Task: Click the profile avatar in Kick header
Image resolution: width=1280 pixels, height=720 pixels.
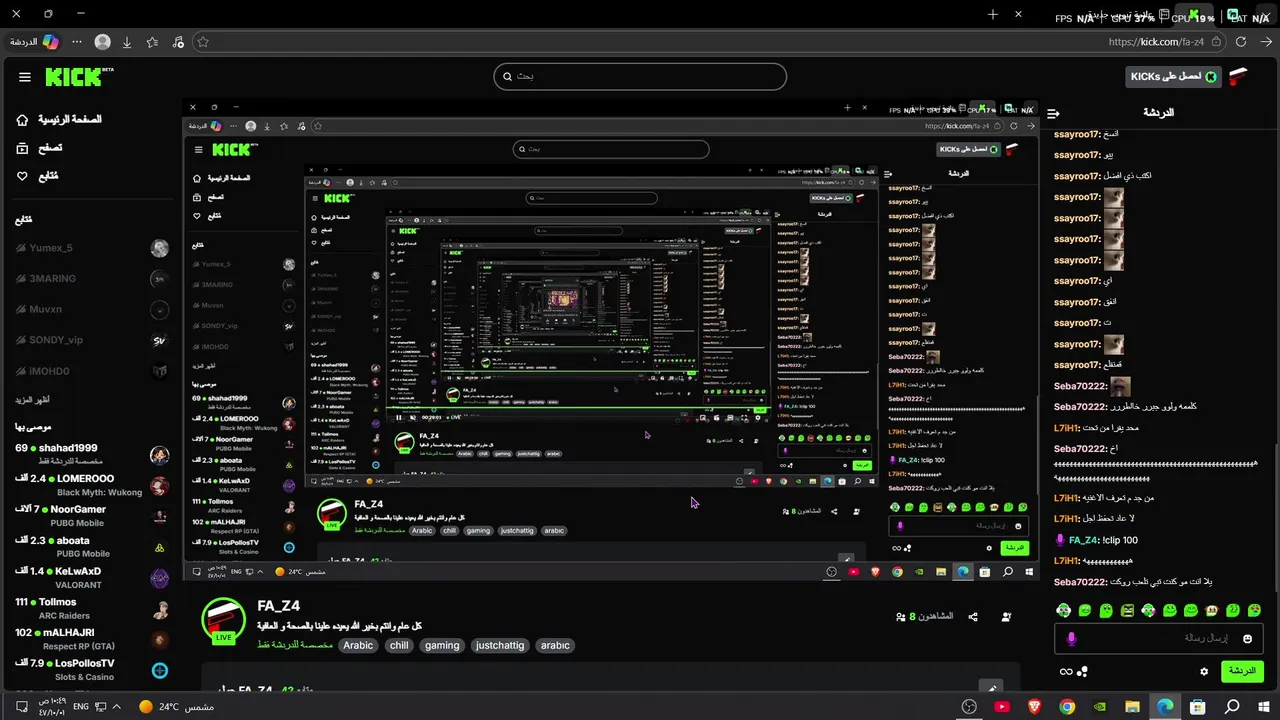Action: [1238, 76]
